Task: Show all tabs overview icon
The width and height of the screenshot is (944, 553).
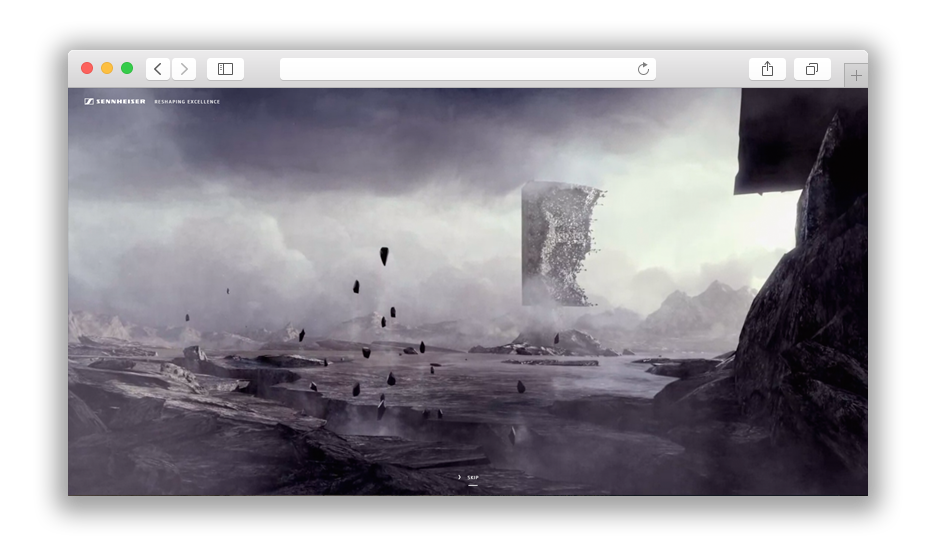Action: click(812, 69)
